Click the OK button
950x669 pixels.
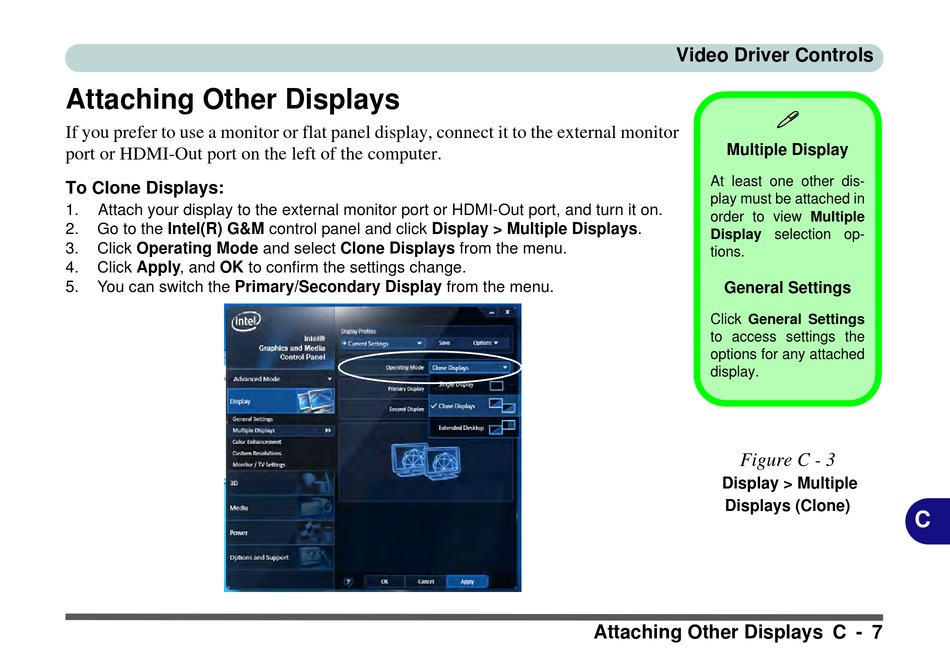(x=384, y=582)
